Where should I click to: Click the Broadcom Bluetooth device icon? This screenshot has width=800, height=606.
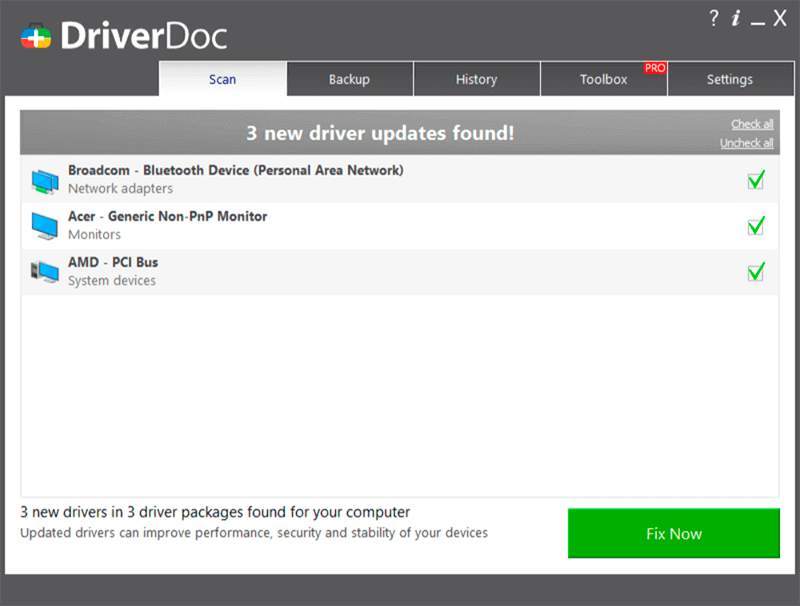point(42,179)
